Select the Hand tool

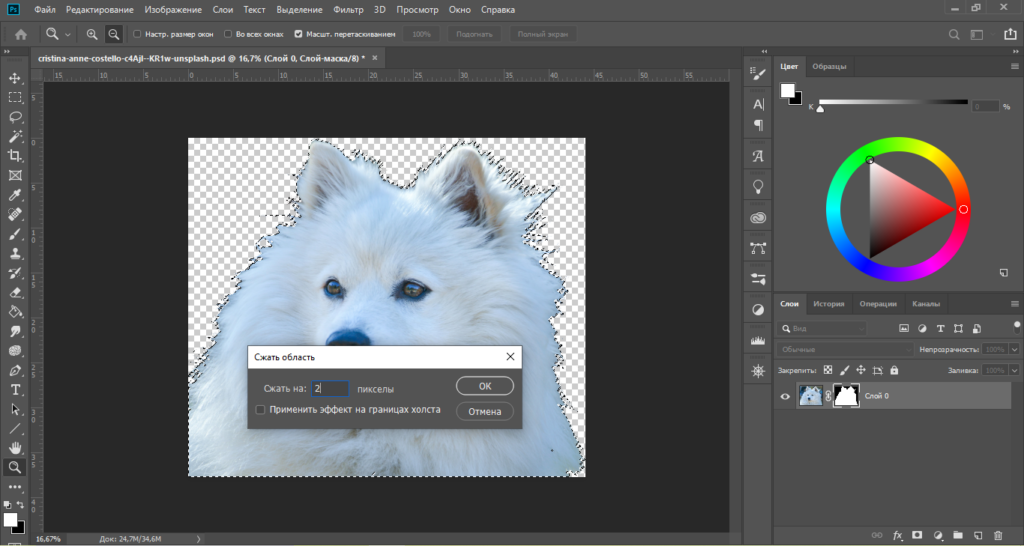click(x=15, y=447)
